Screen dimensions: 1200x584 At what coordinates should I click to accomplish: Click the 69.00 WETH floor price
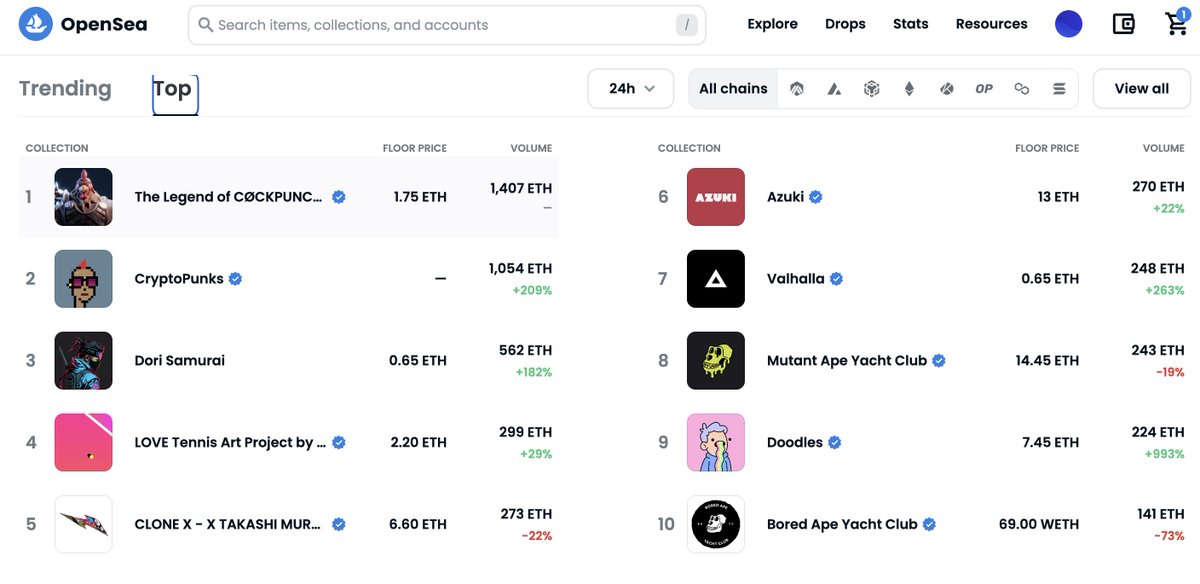coord(1039,524)
